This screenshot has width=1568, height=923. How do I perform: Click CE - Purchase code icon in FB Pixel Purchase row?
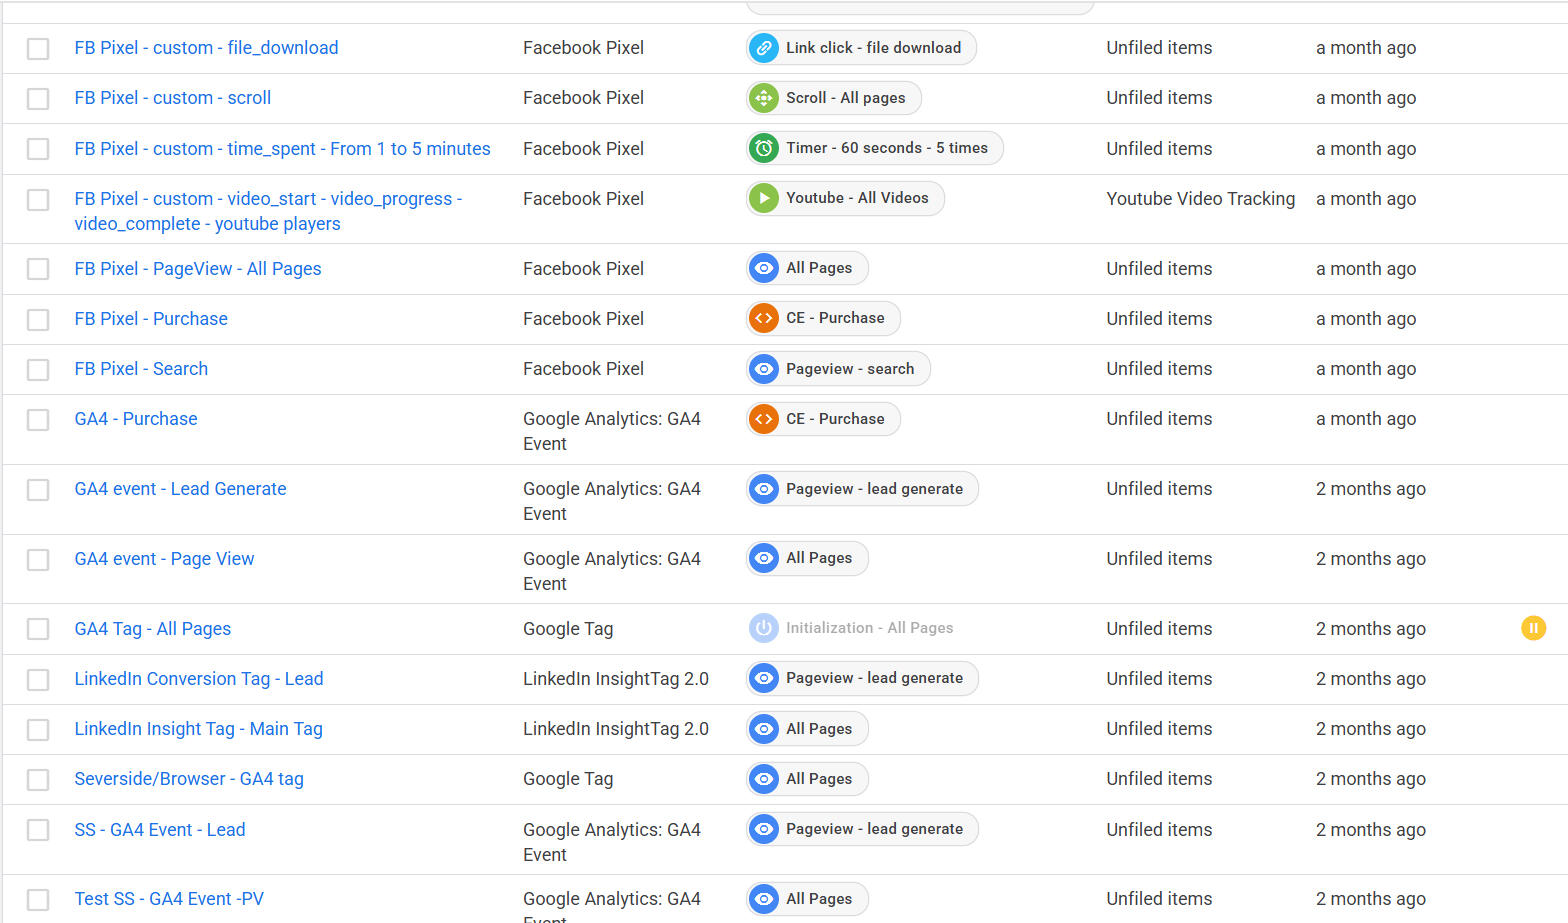(x=764, y=318)
